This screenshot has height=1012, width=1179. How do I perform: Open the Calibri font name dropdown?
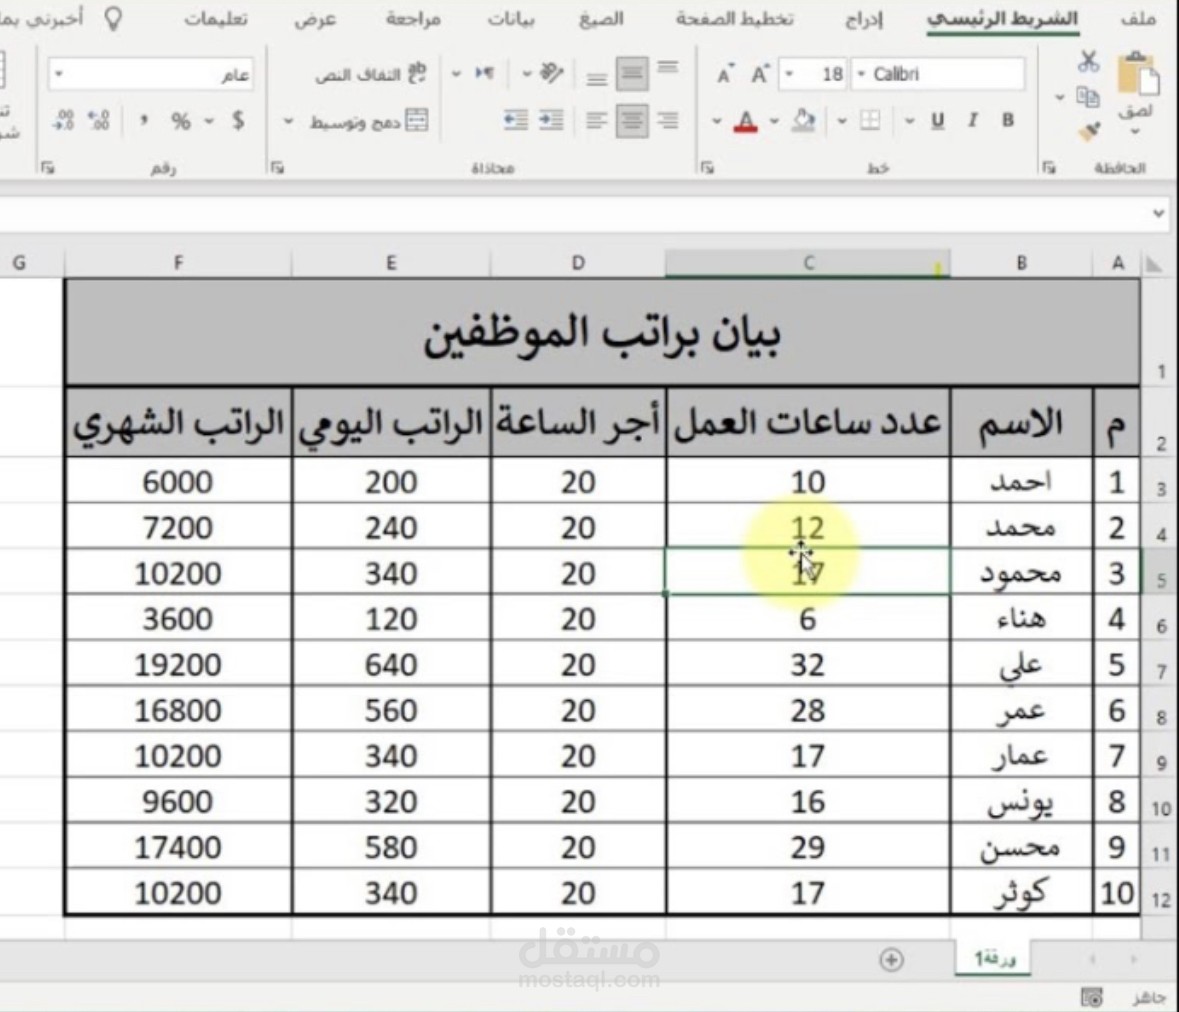tap(862, 74)
